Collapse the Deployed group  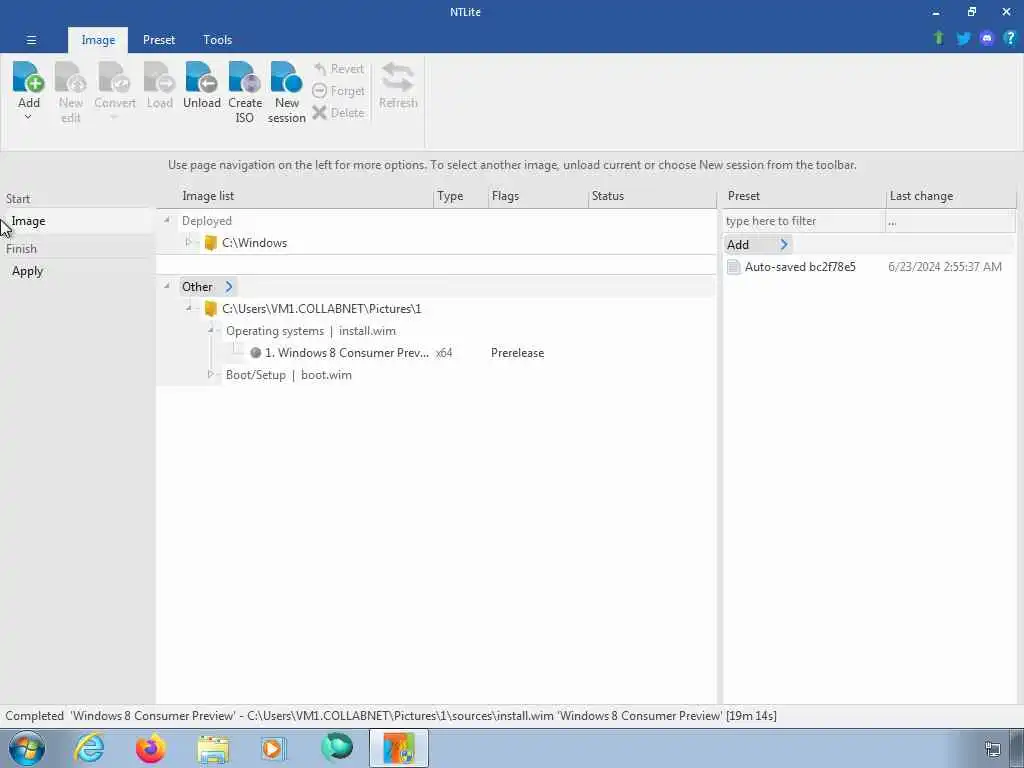[x=167, y=221]
